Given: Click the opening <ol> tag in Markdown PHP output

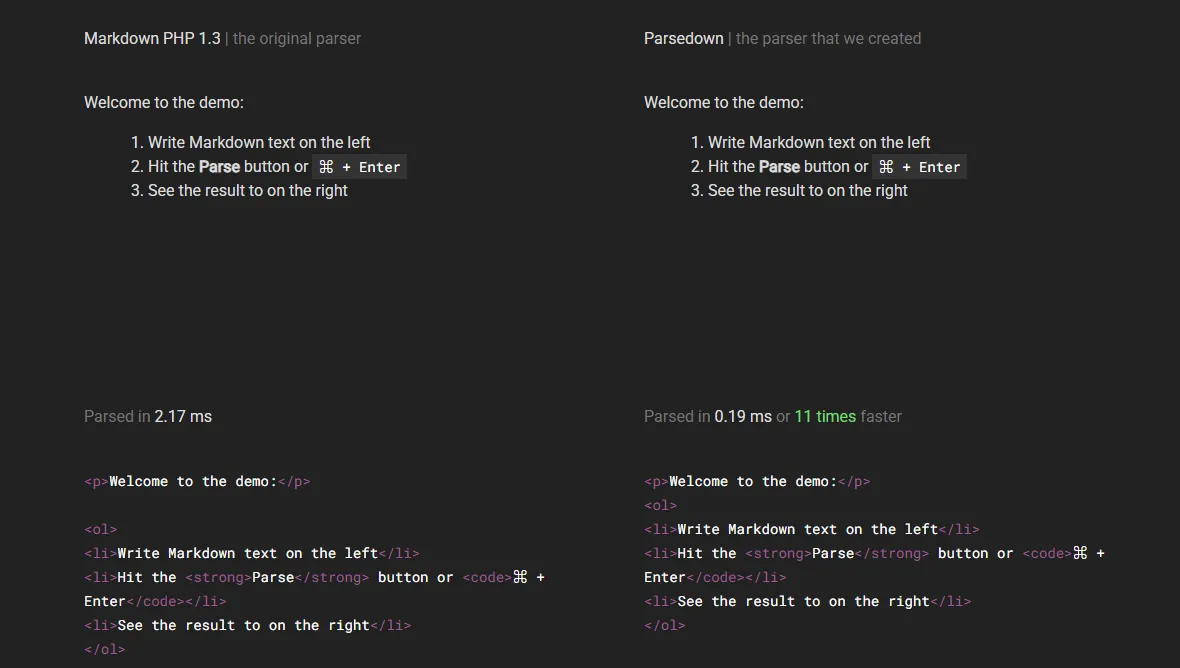Looking at the screenshot, I should 100,529.
